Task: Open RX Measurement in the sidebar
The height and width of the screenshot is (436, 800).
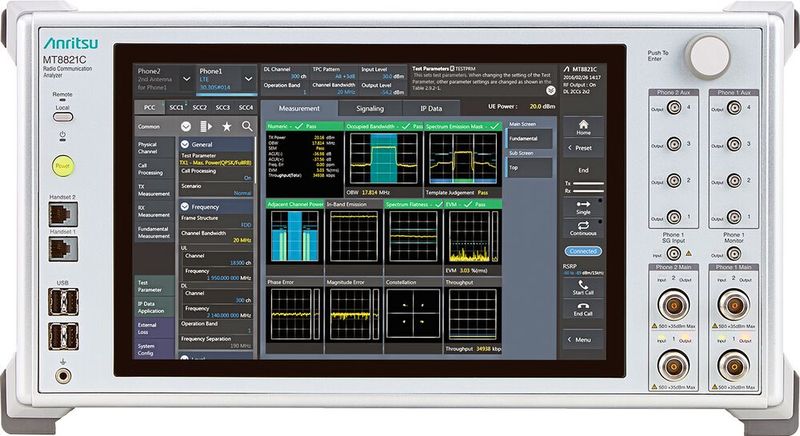Action: tap(155, 211)
